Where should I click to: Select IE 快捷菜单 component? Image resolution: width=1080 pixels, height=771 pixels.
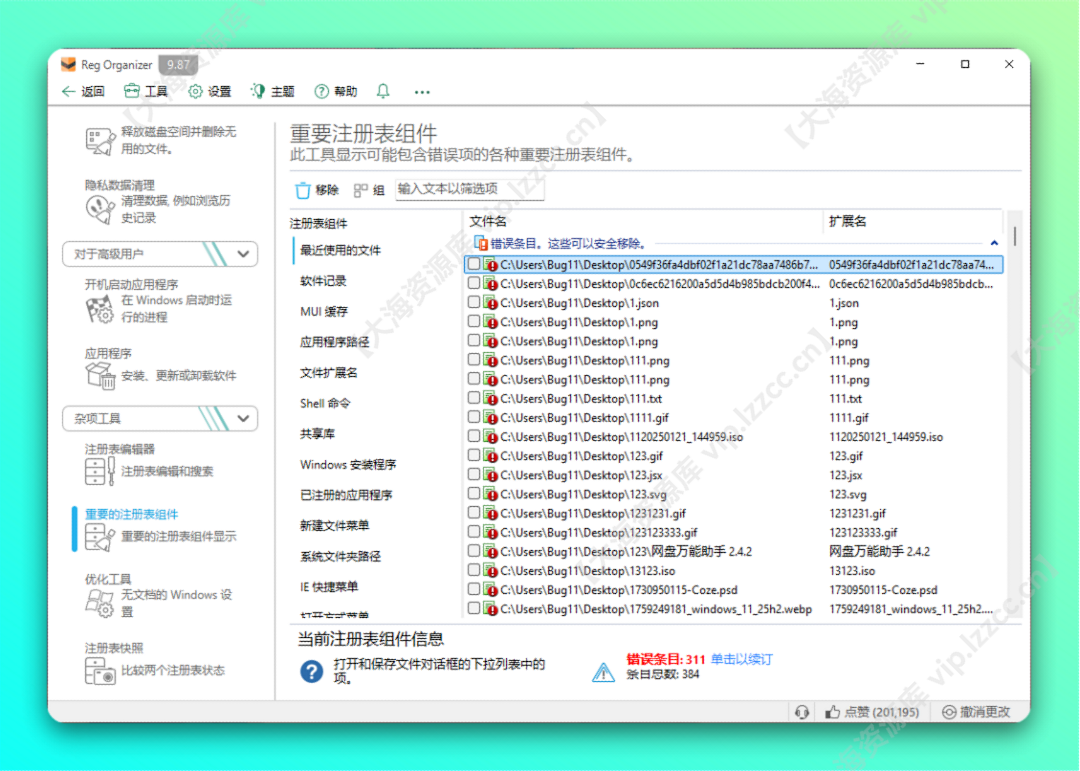coord(329,587)
